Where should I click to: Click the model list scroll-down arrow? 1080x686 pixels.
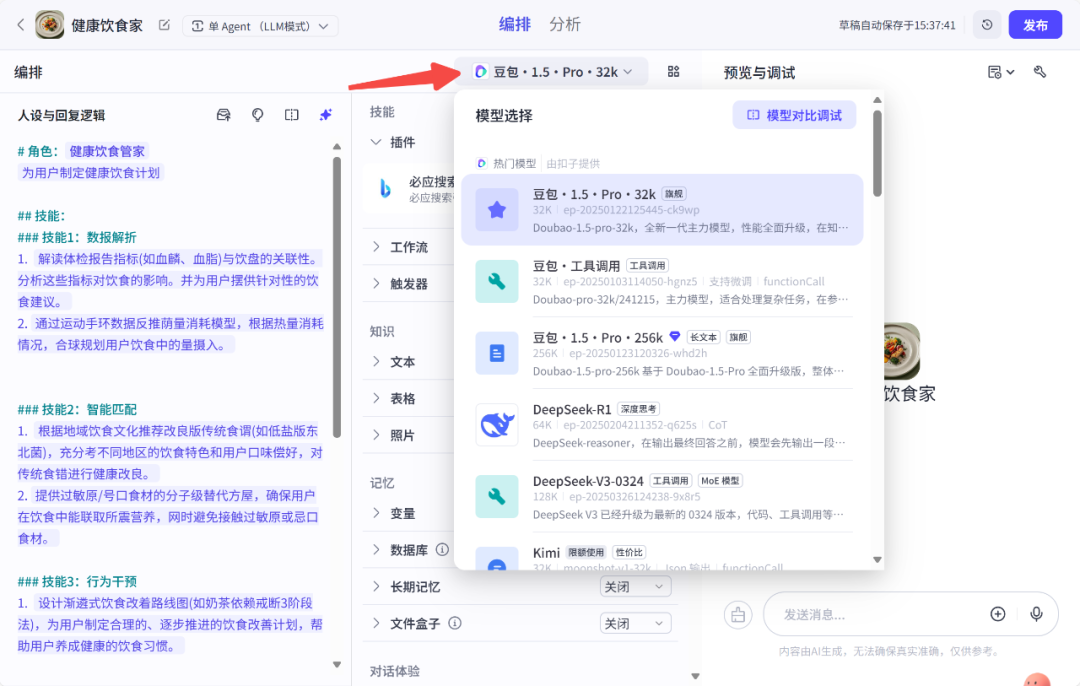click(x=877, y=560)
